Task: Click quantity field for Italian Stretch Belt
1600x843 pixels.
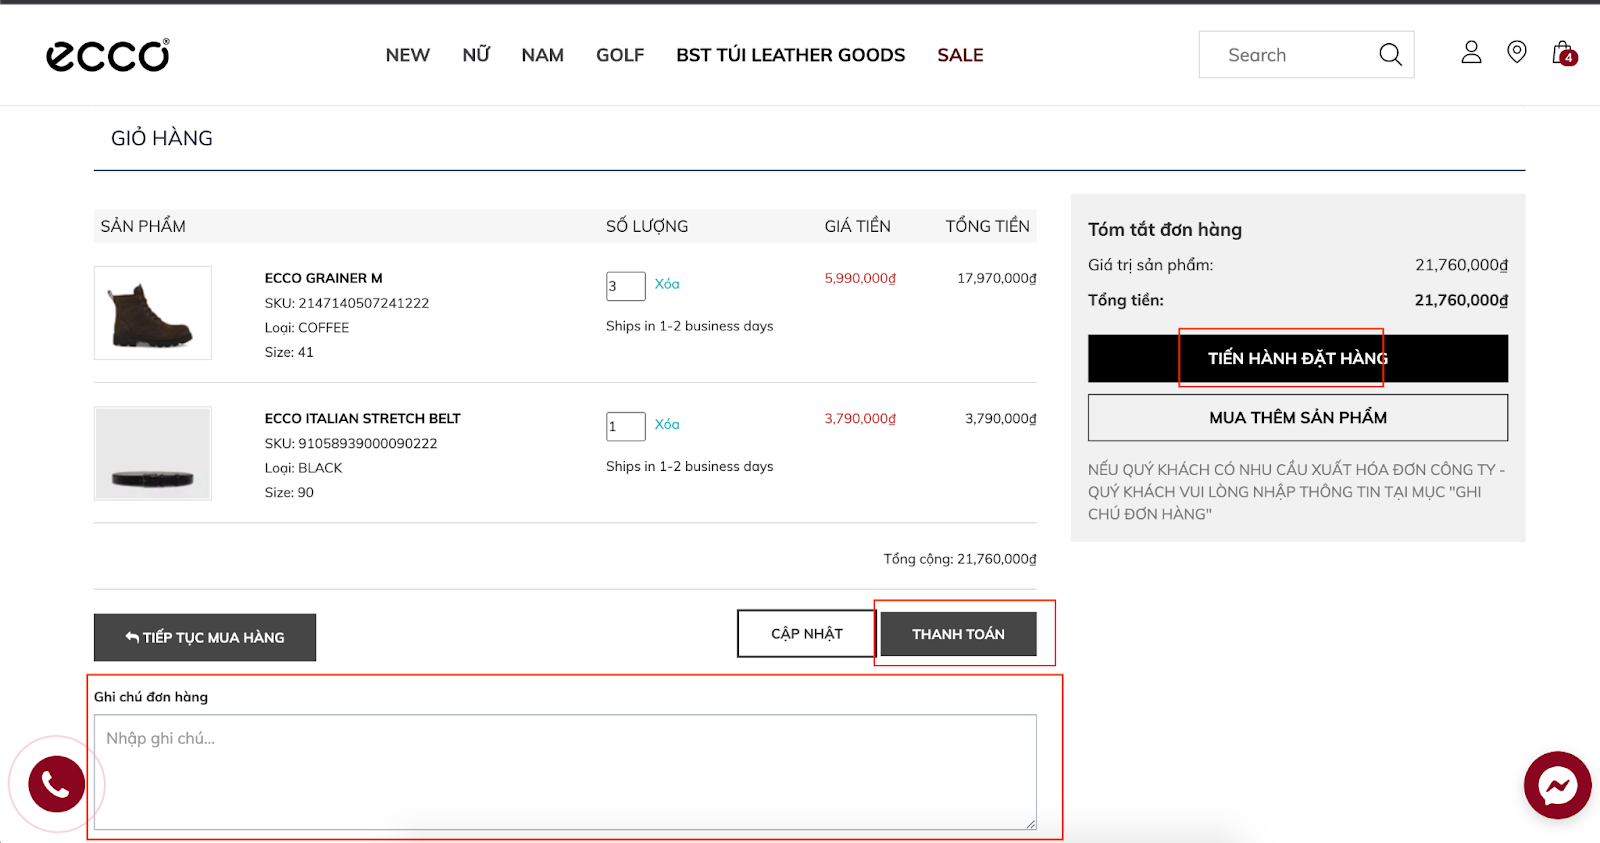Action: 625,426
